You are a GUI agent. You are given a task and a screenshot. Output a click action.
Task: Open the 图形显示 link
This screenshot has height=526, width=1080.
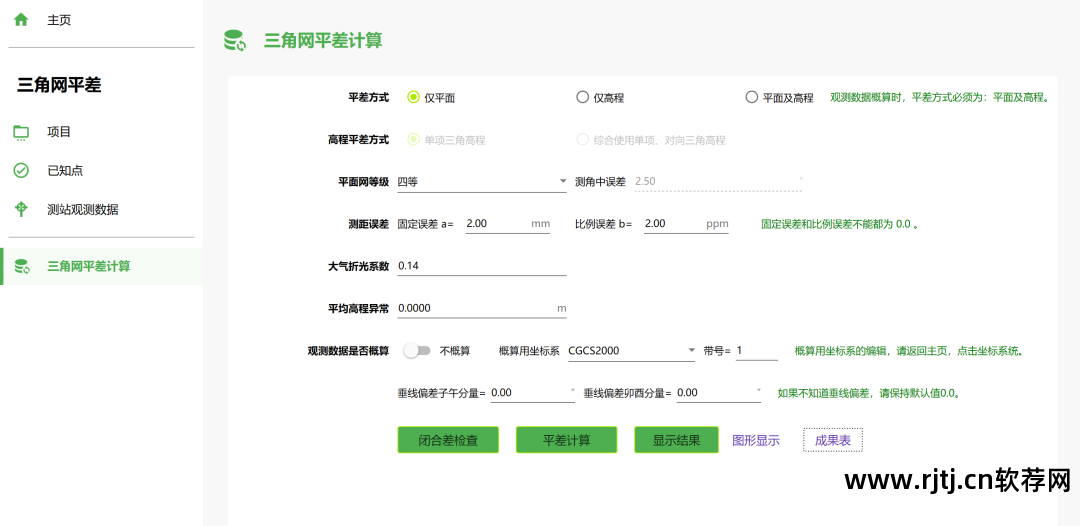point(756,441)
